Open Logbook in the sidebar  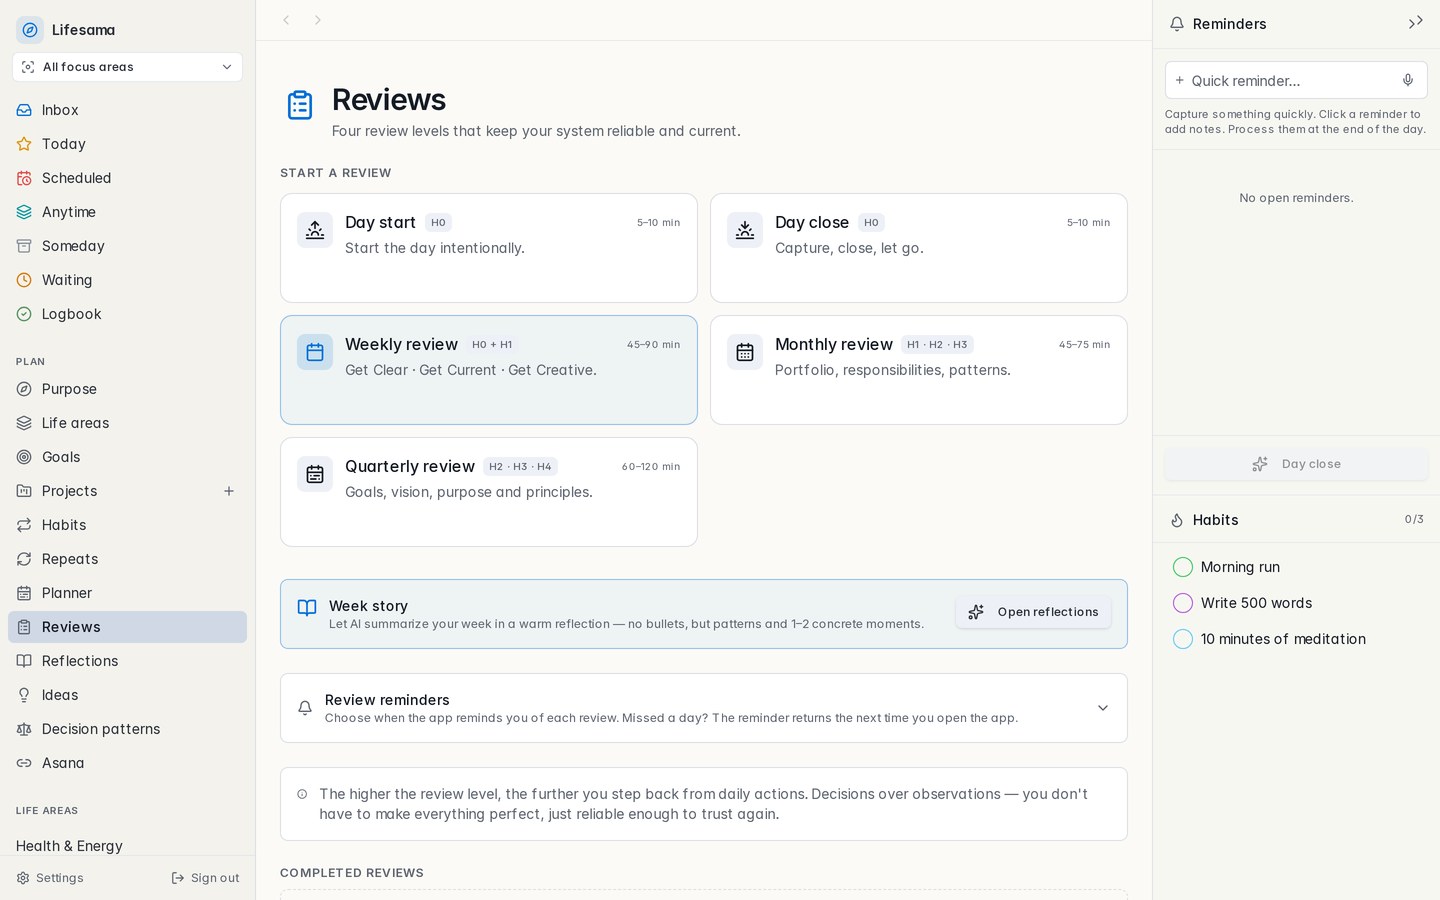pyautogui.click(x=127, y=314)
